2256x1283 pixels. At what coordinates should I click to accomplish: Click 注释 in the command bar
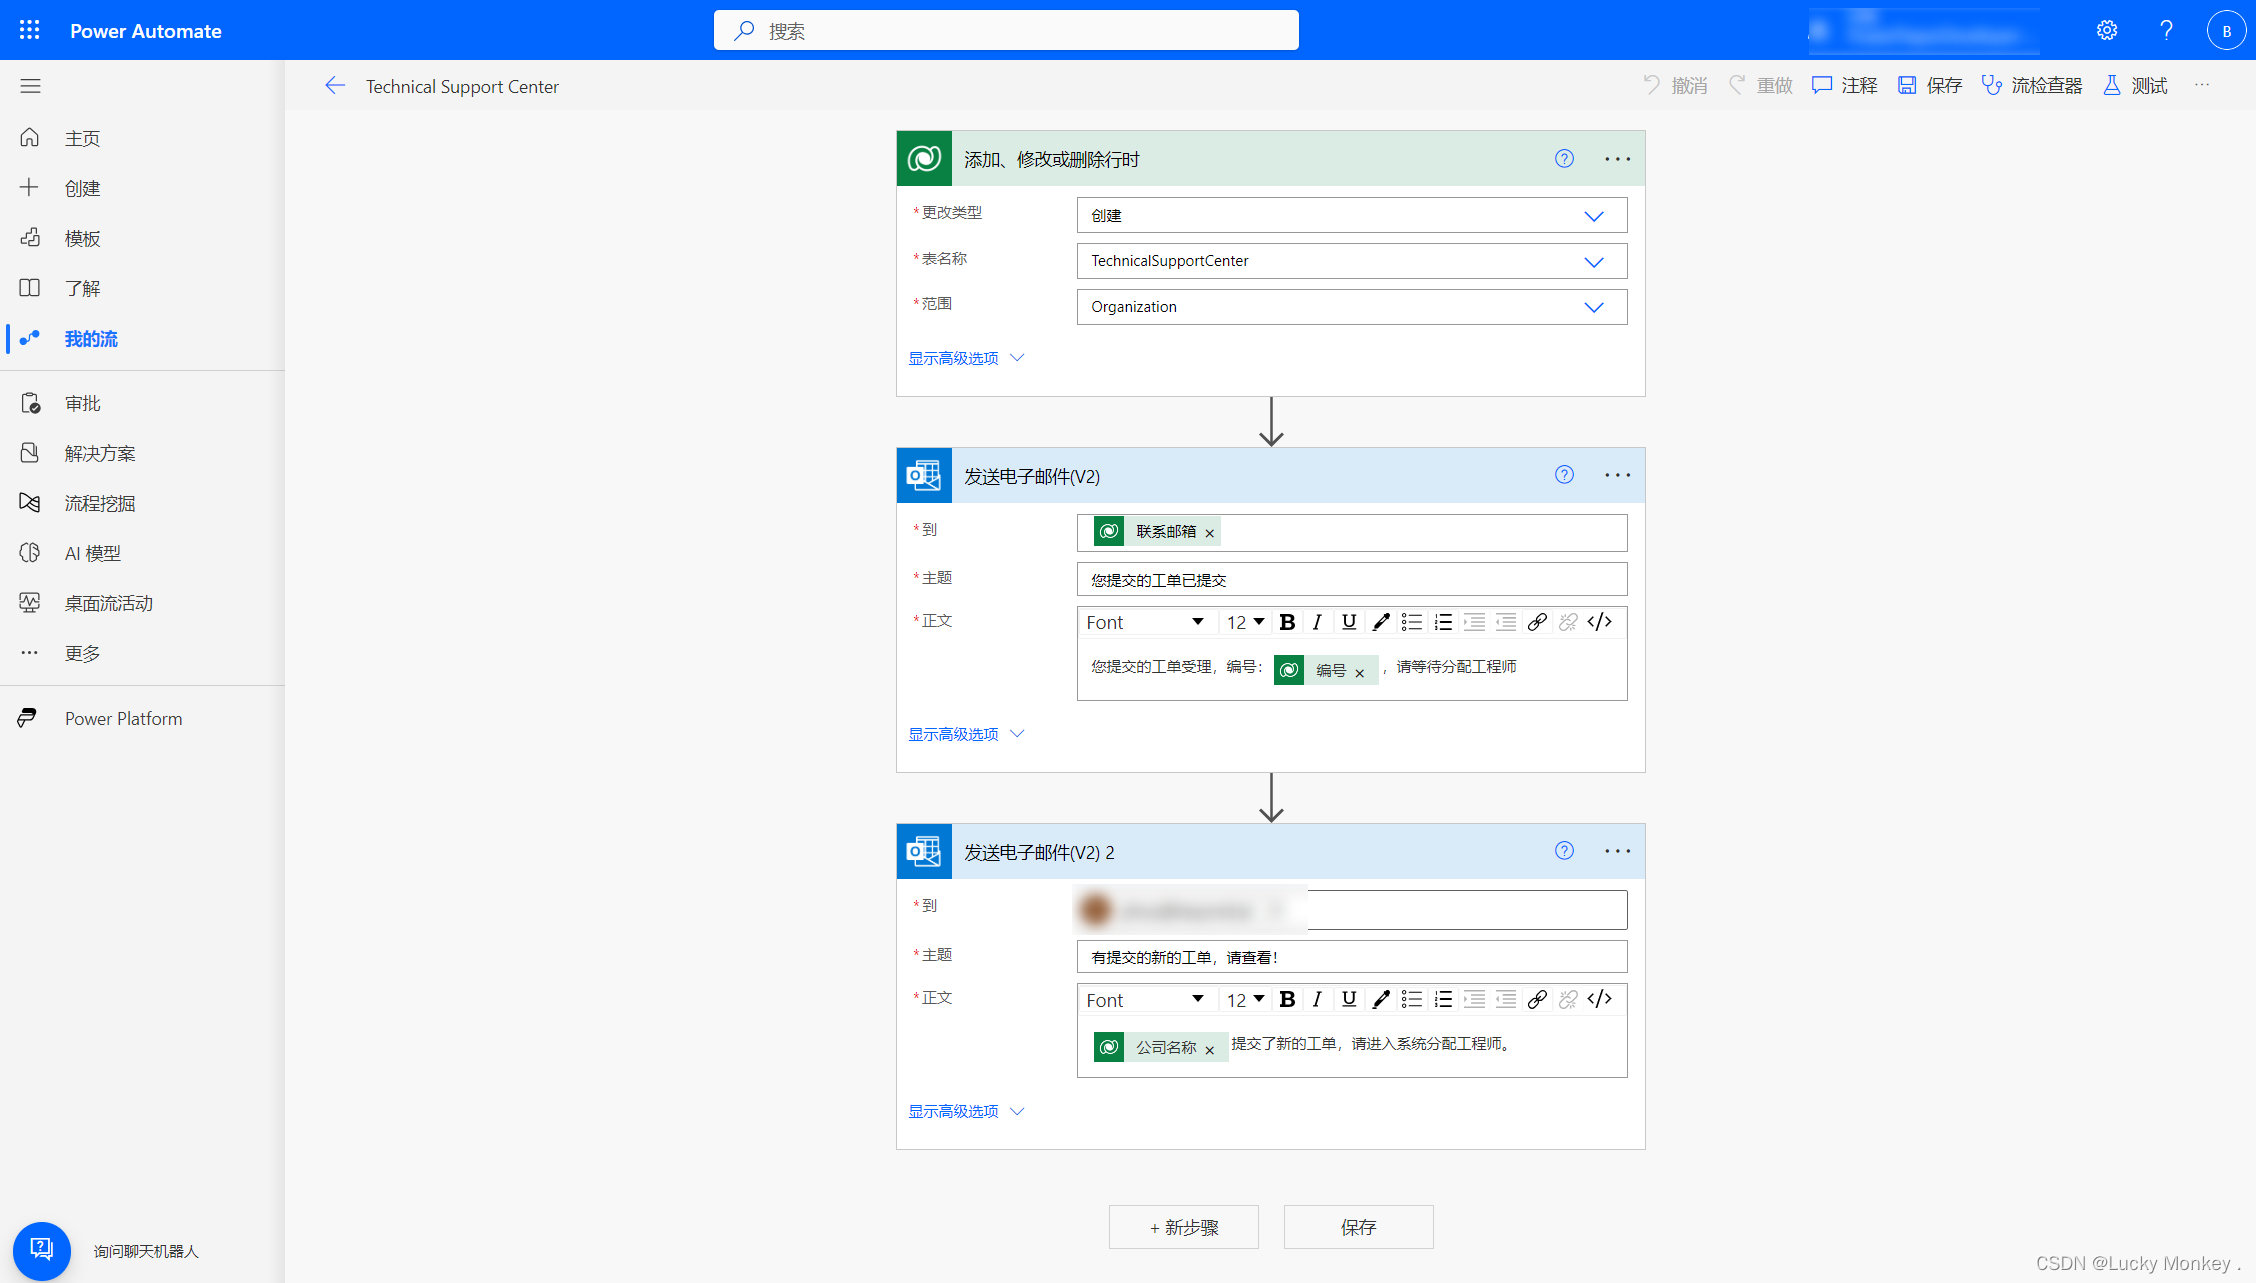pos(1844,86)
